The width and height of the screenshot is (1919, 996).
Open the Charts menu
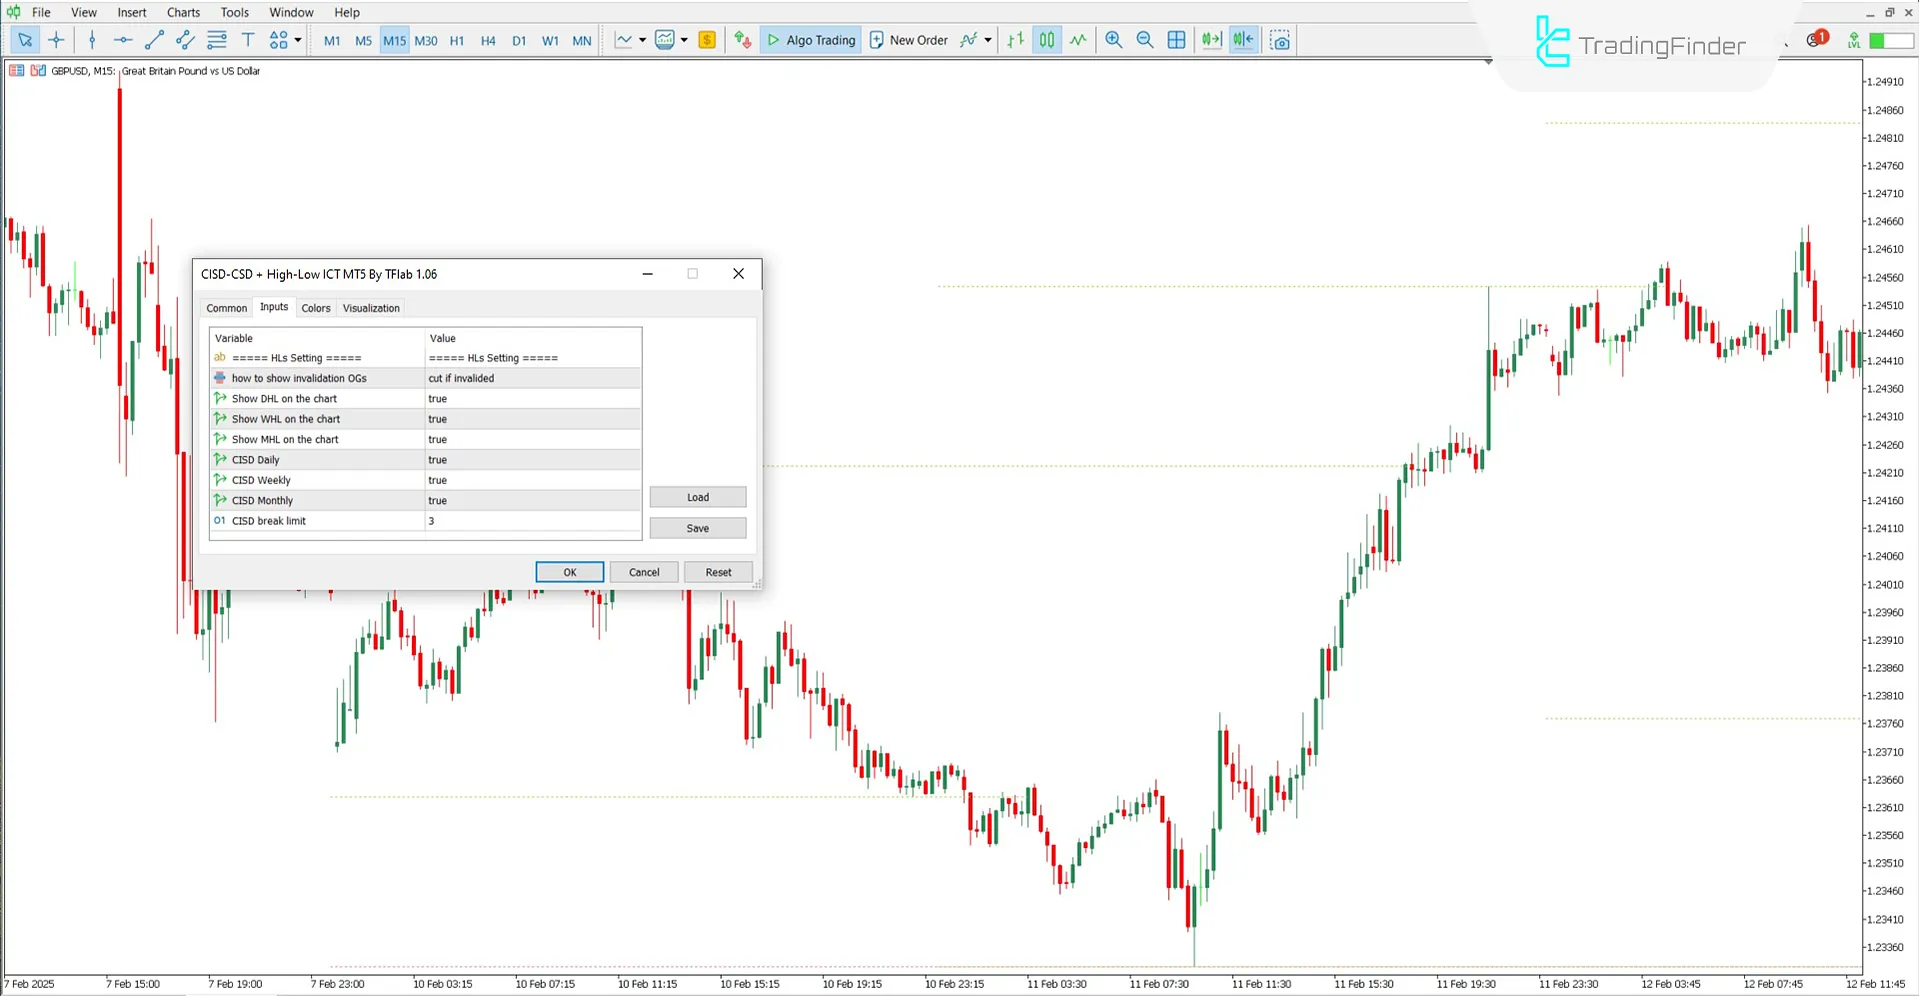coord(183,12)
